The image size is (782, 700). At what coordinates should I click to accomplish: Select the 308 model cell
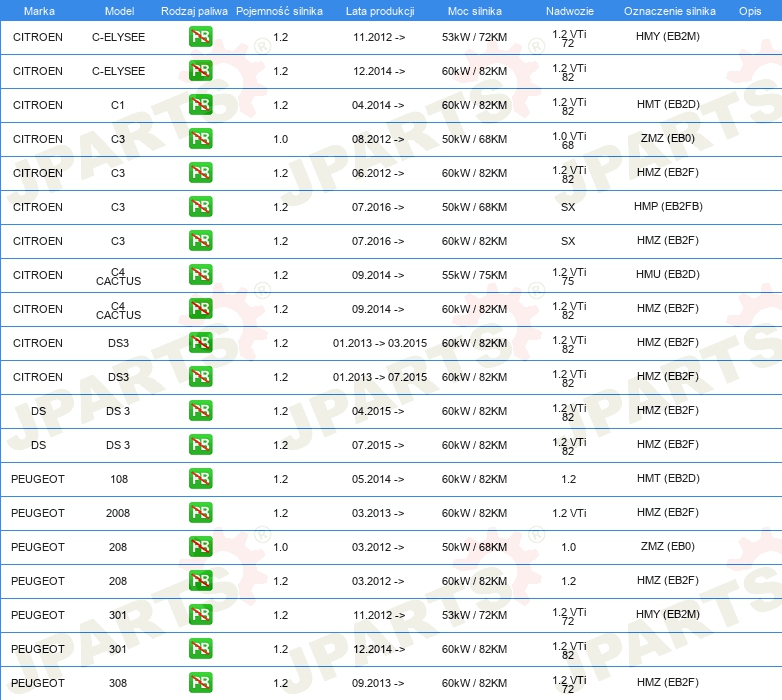[118, 683]
